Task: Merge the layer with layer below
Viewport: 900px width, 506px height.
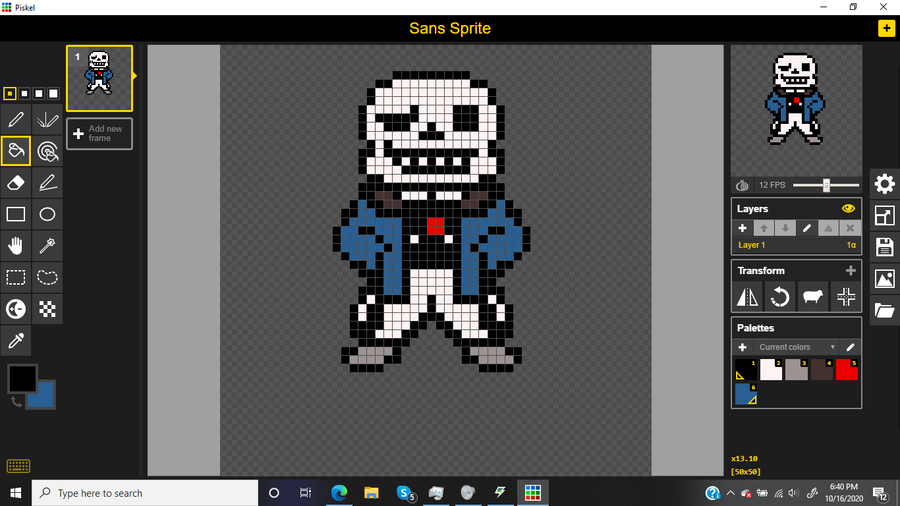Action: 828,228
